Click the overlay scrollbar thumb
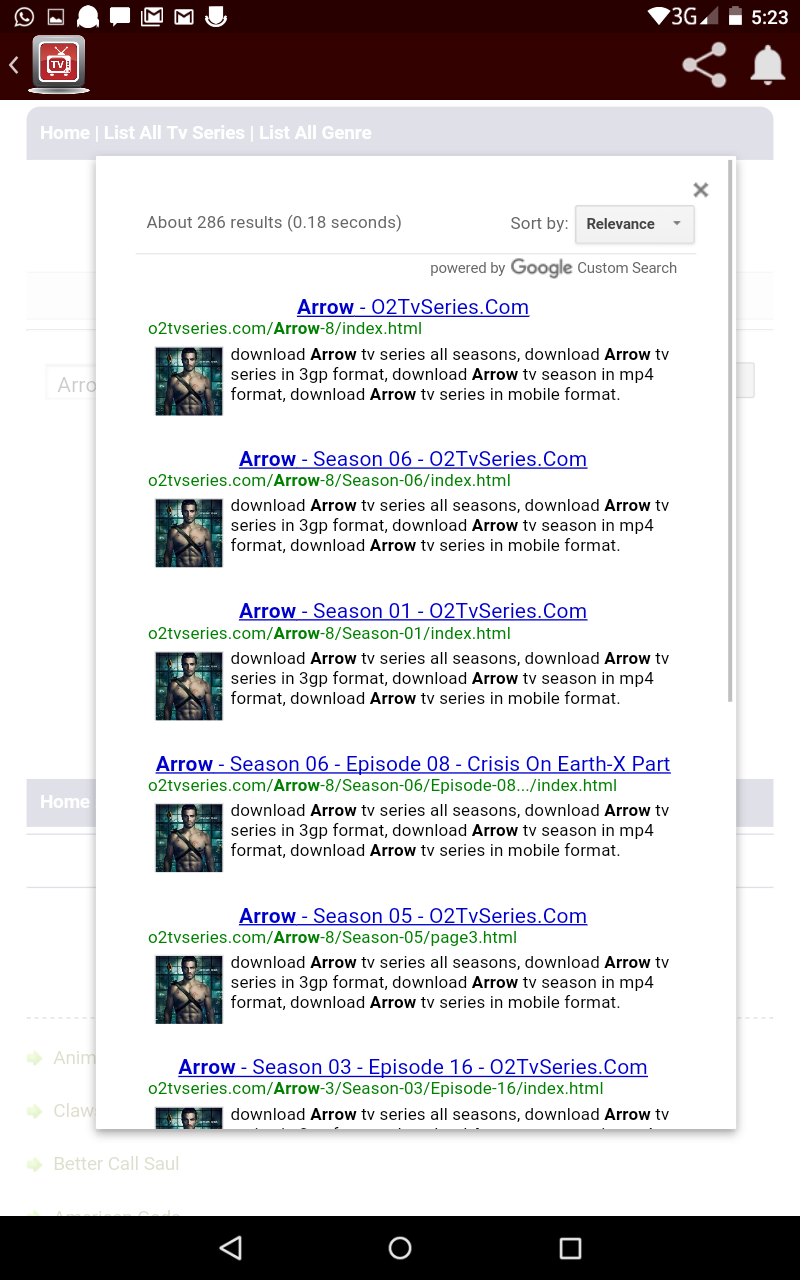The image size is (800, 1280). pyautogui.click(x=730, y=430)
